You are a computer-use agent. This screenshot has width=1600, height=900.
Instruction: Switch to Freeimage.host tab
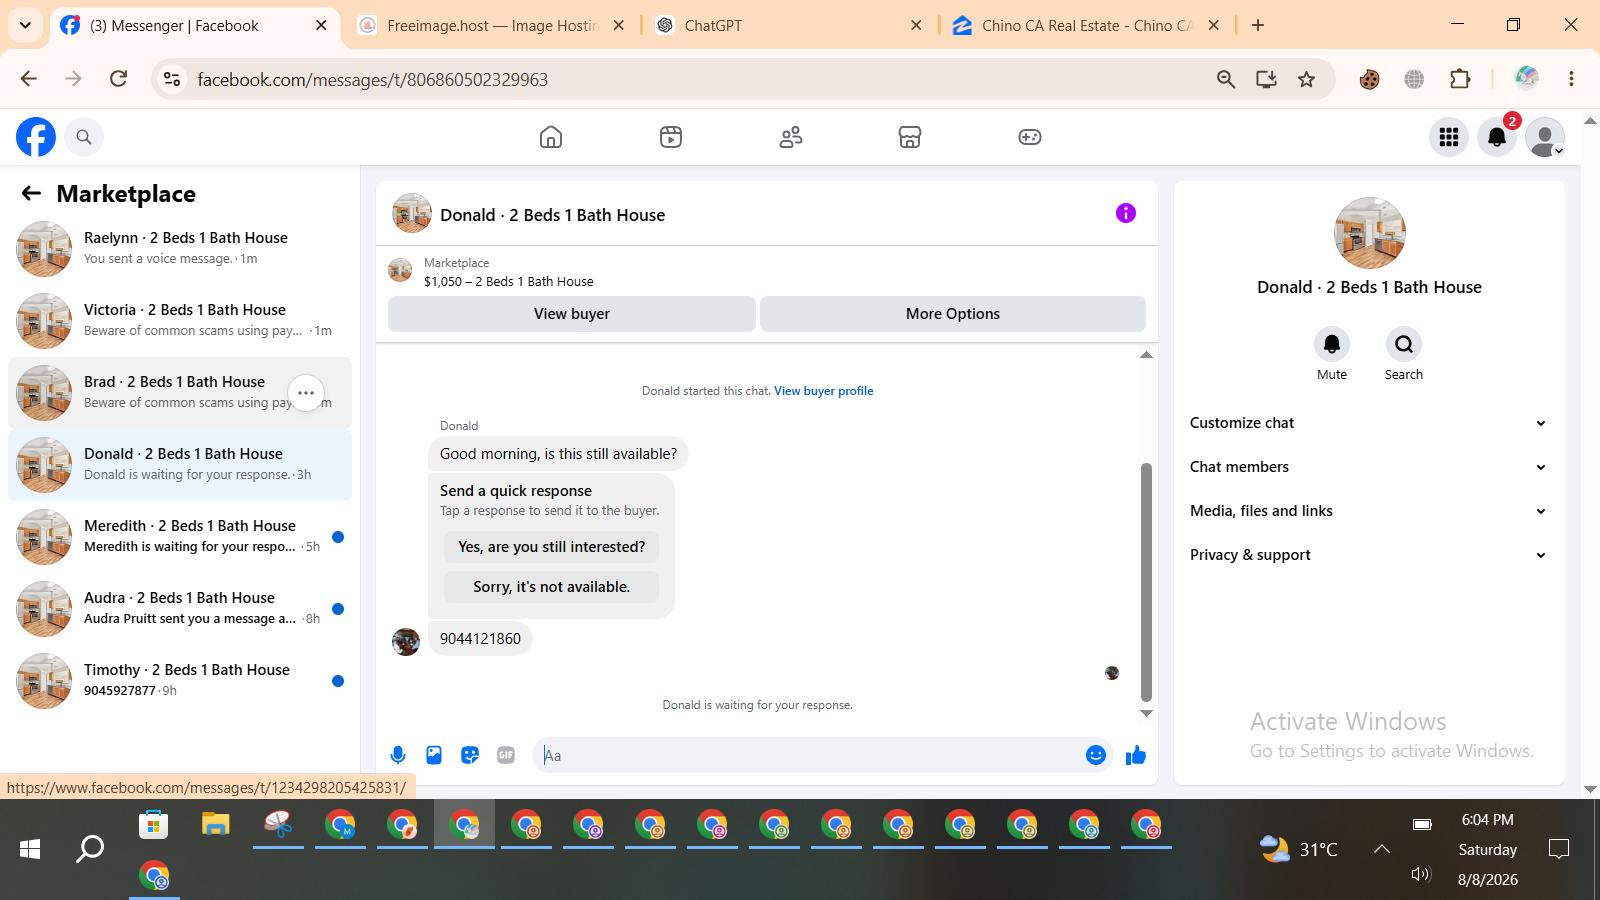(491, 26)
